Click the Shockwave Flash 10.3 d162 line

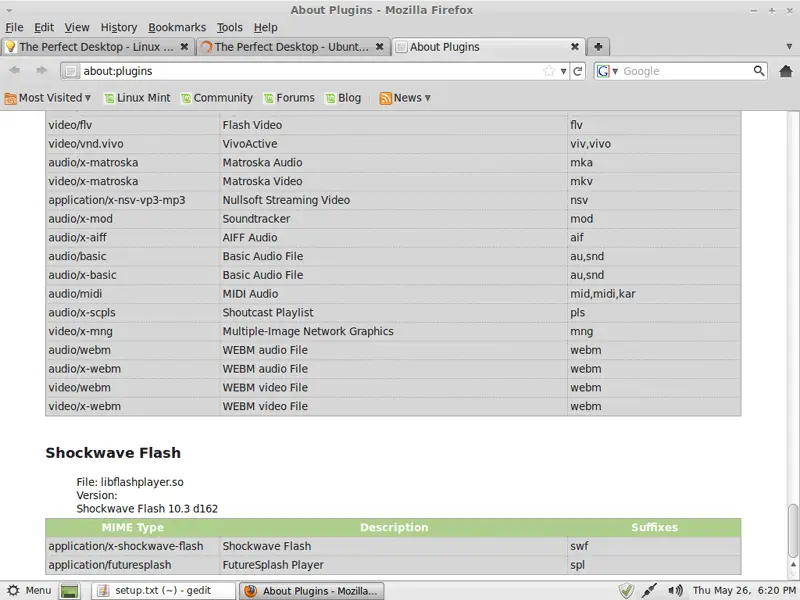[x=147, y=509]
